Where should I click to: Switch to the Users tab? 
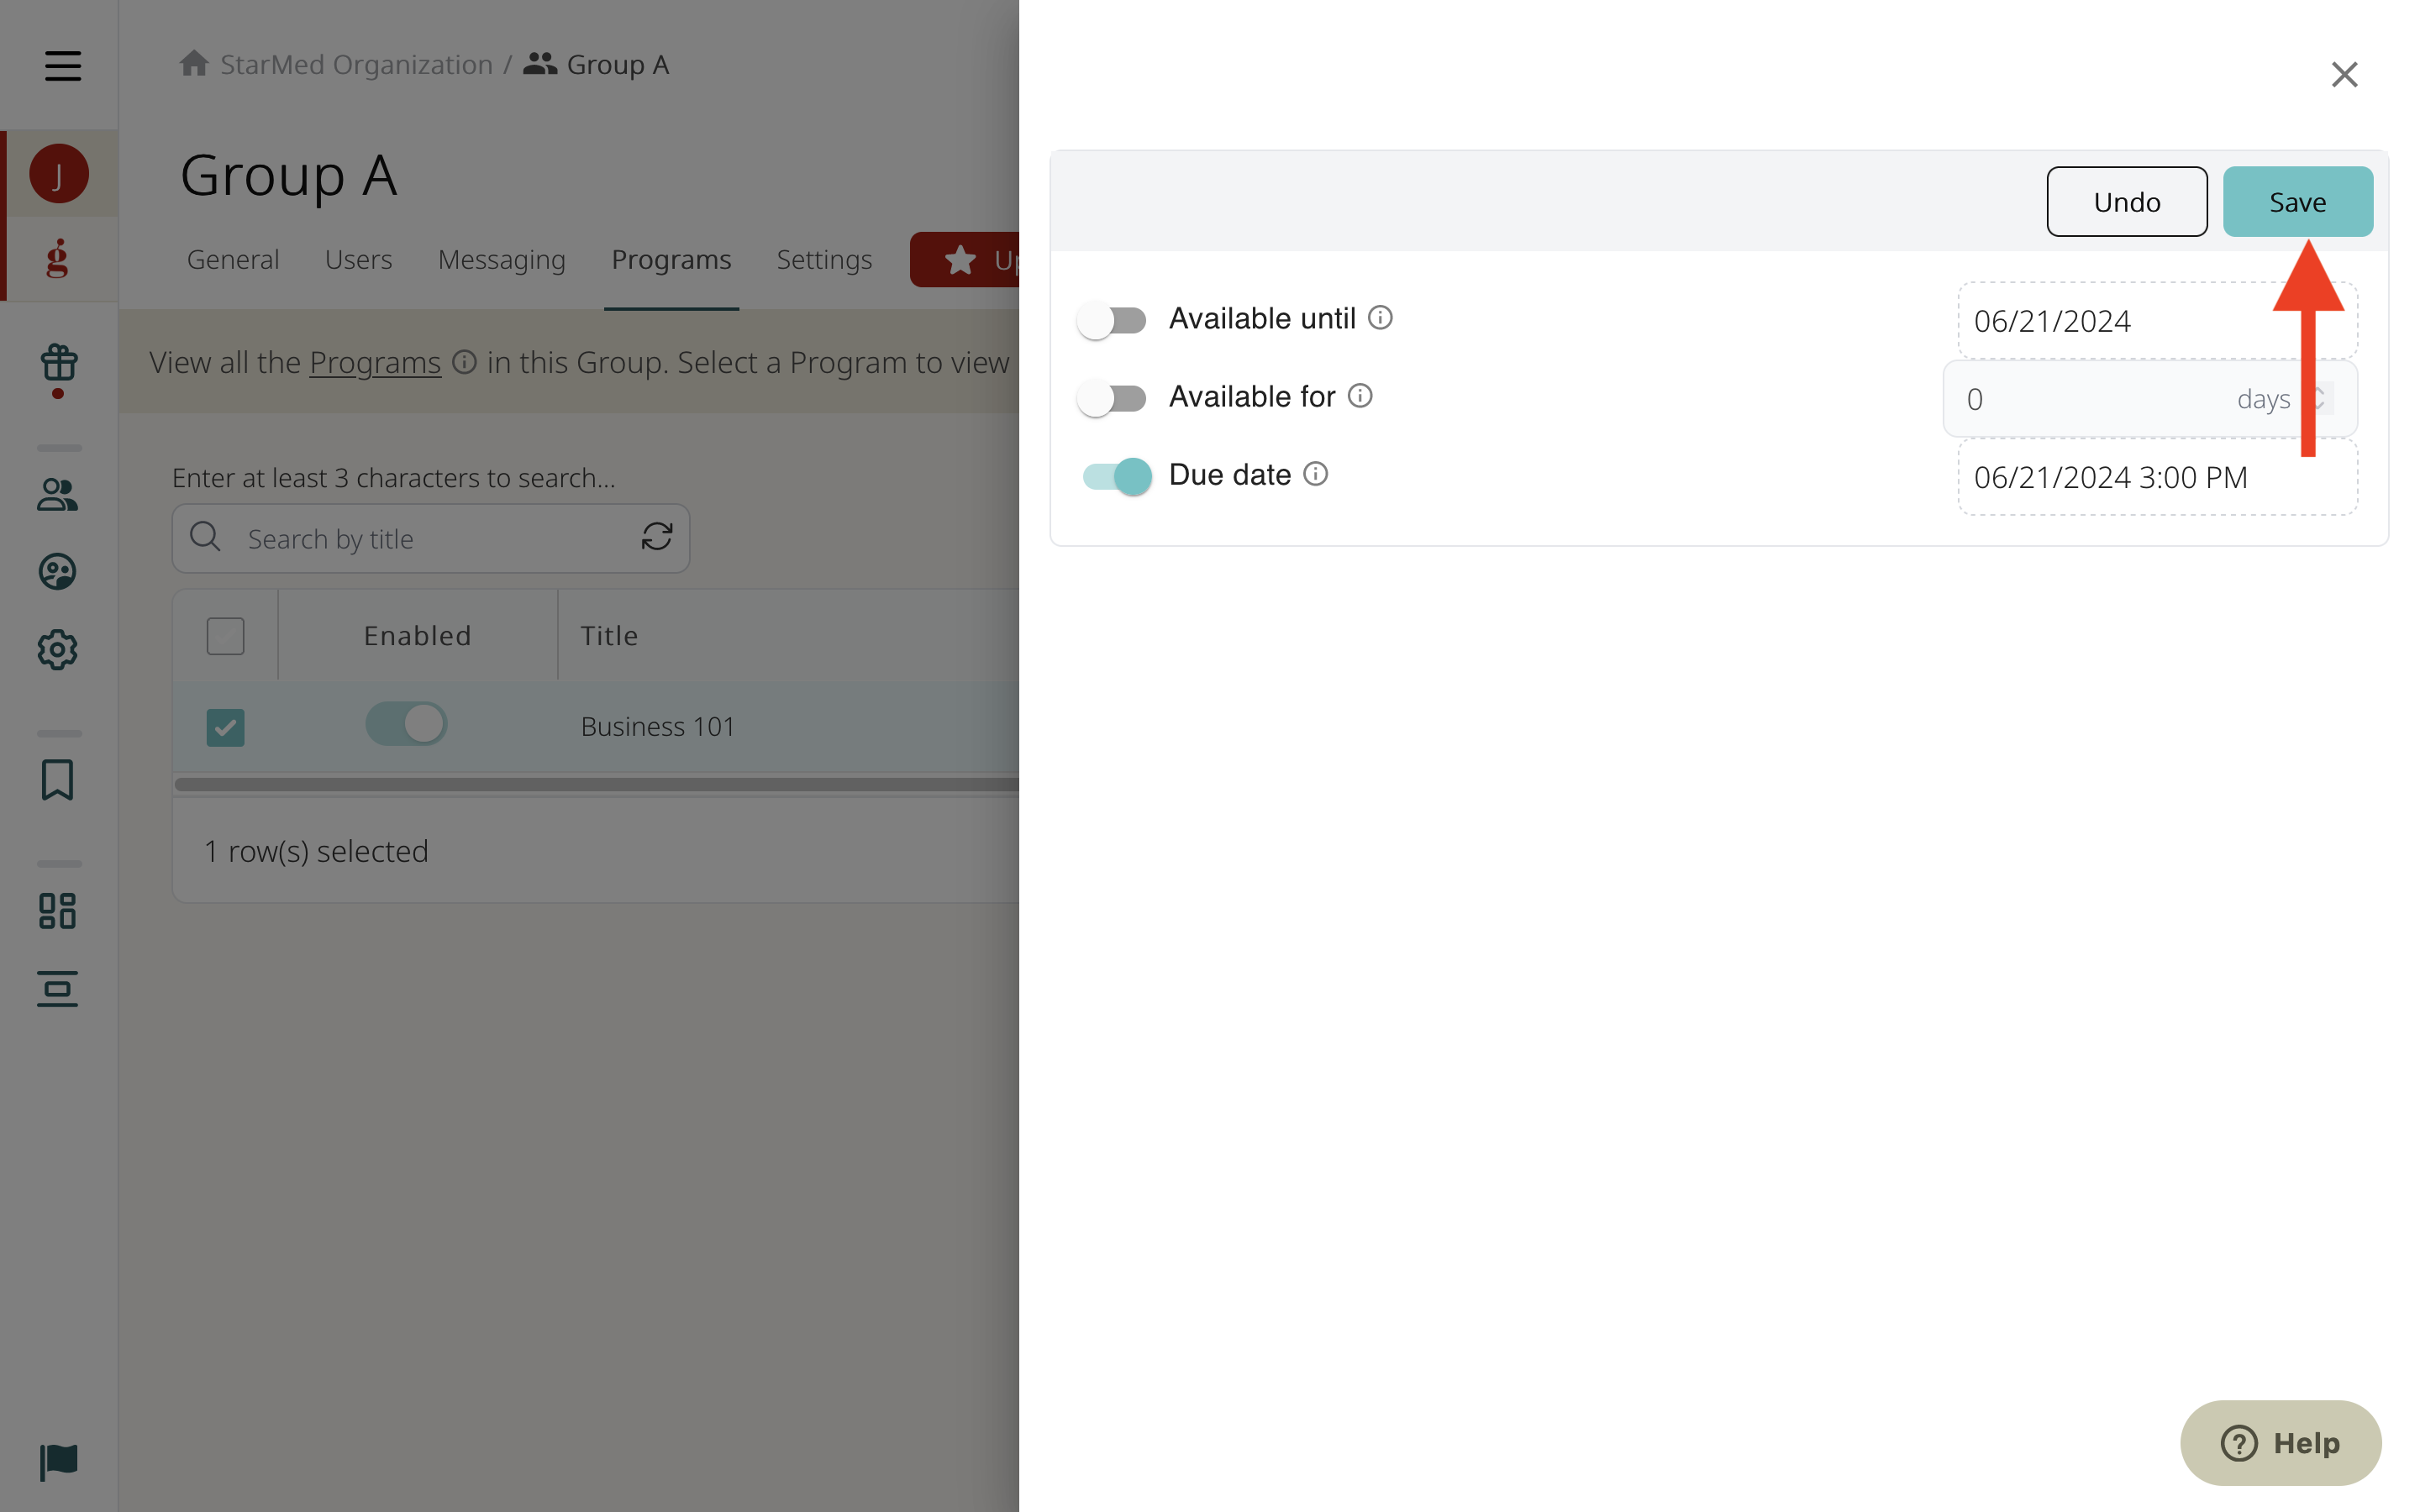(358, 260)
